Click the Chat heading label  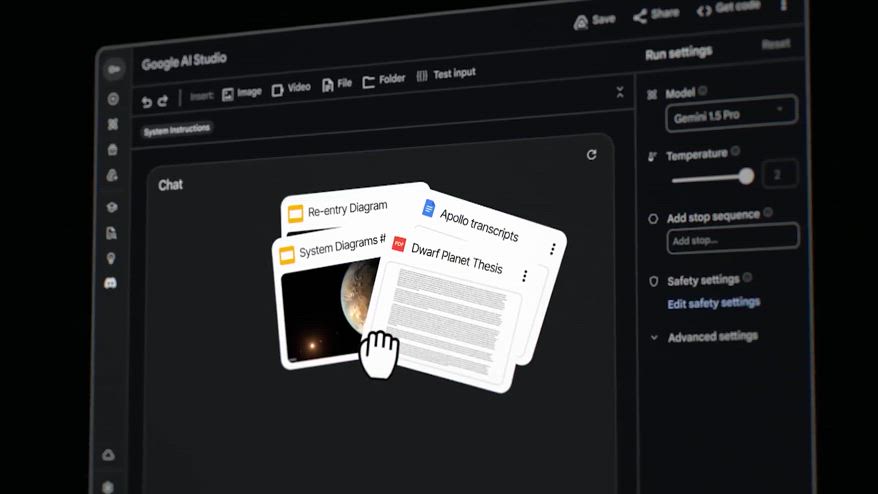[x=170, y=185]
